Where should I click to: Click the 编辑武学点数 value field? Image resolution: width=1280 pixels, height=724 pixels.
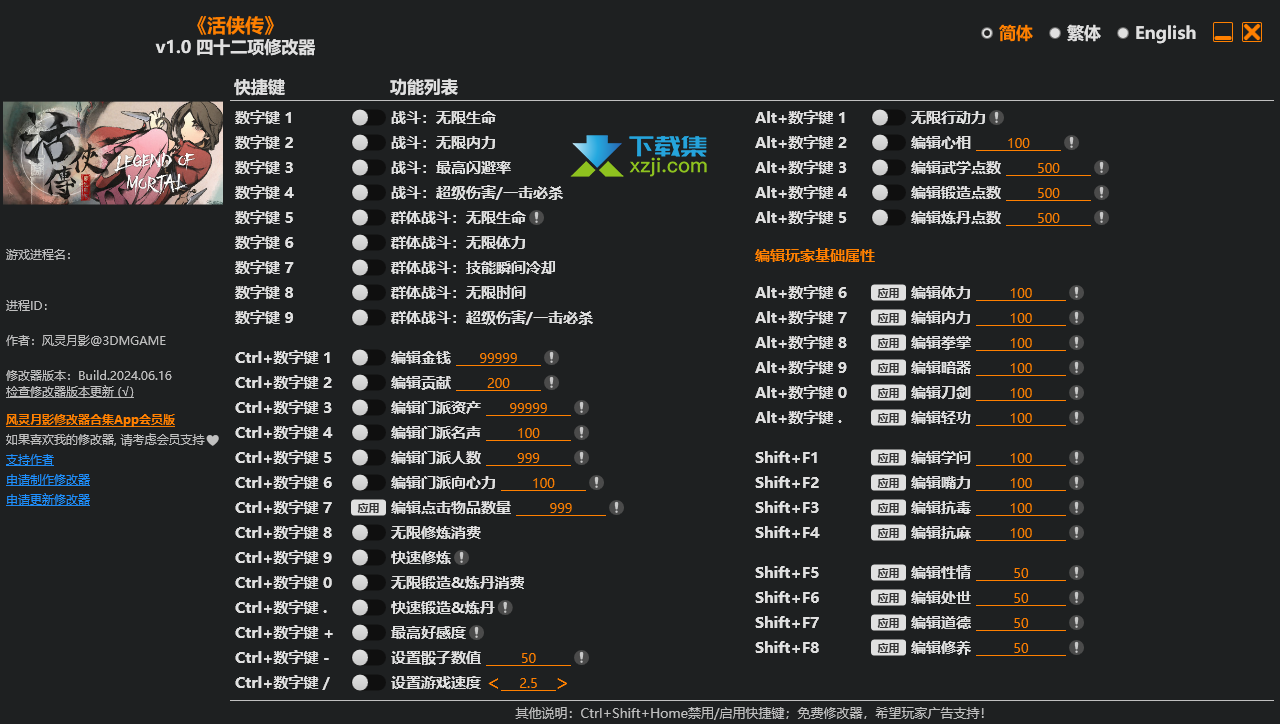(1048, 168)
